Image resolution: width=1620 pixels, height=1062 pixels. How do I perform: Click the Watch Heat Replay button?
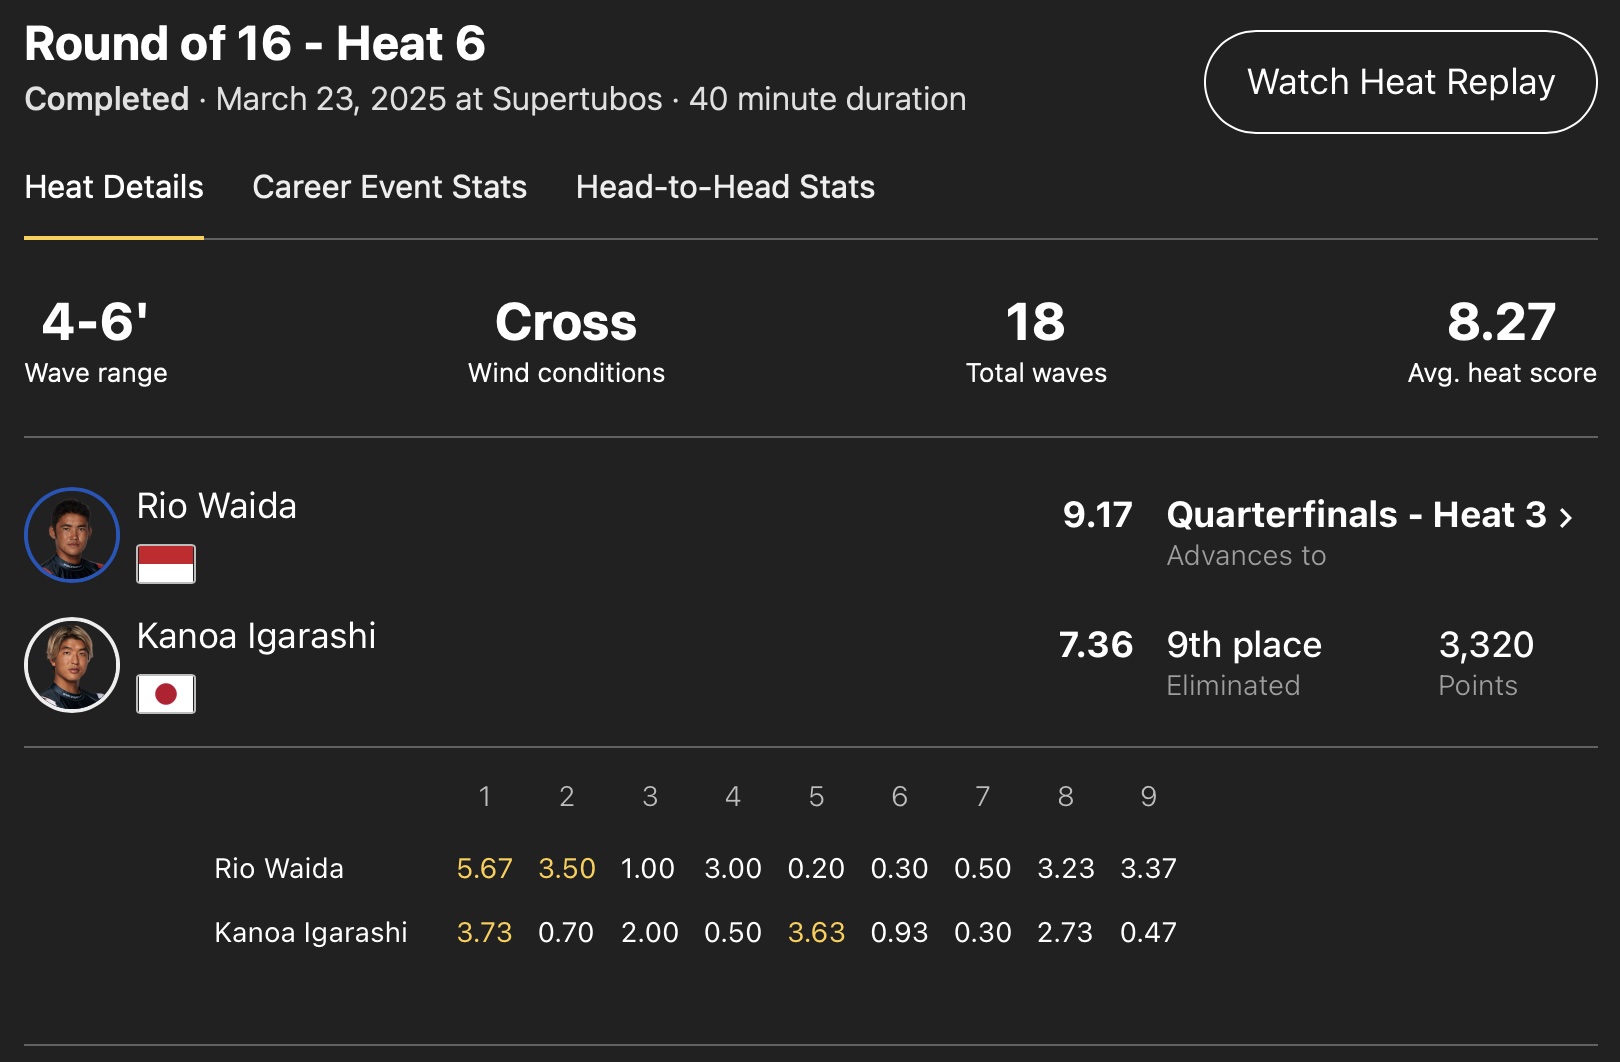[1400, 82]
